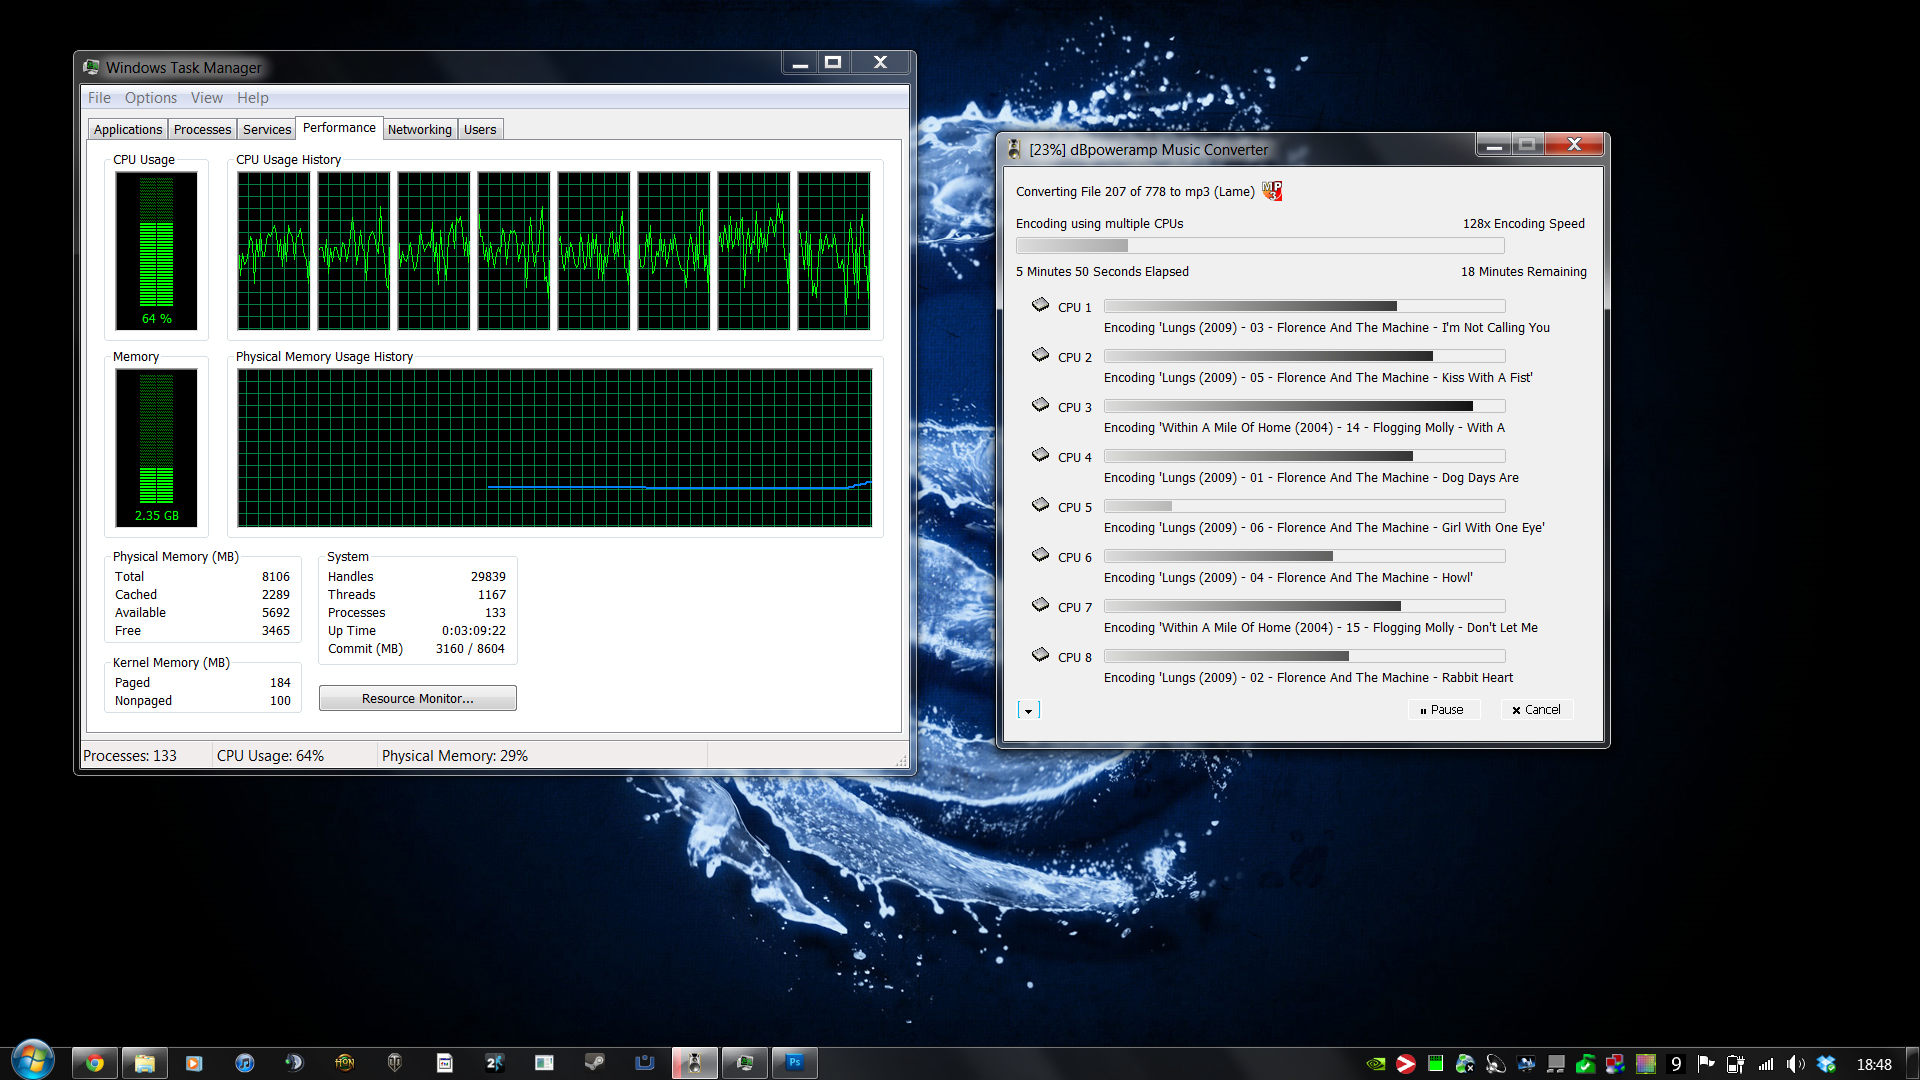Click '18 Minutes Remaining' text
The height and width of the screenshot is (1080, 1920).
coord(1524,272)
